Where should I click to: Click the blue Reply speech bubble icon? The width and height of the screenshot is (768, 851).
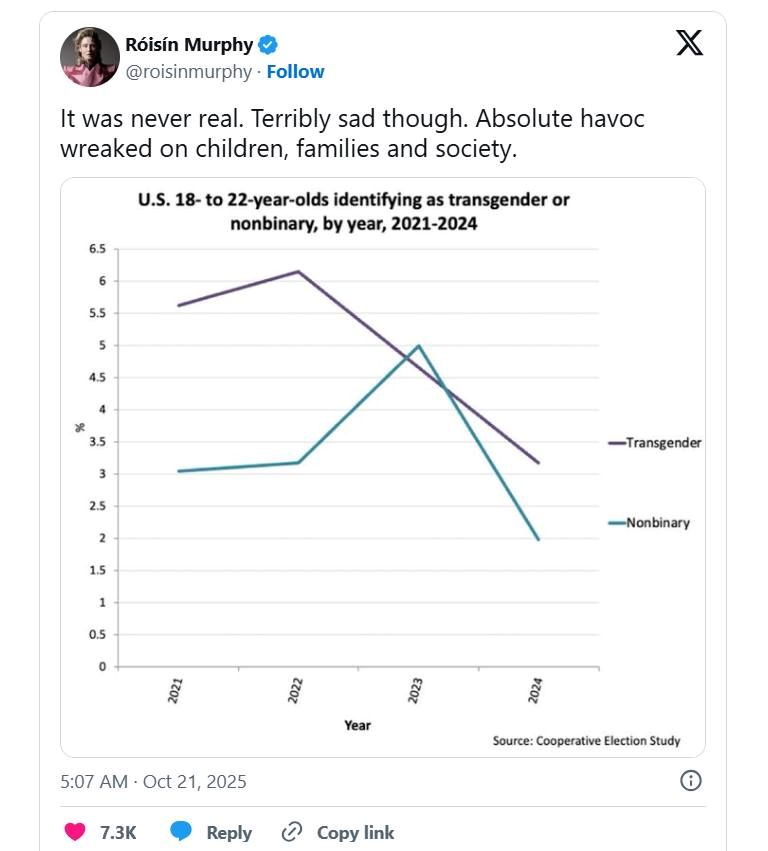pos(181,832)
